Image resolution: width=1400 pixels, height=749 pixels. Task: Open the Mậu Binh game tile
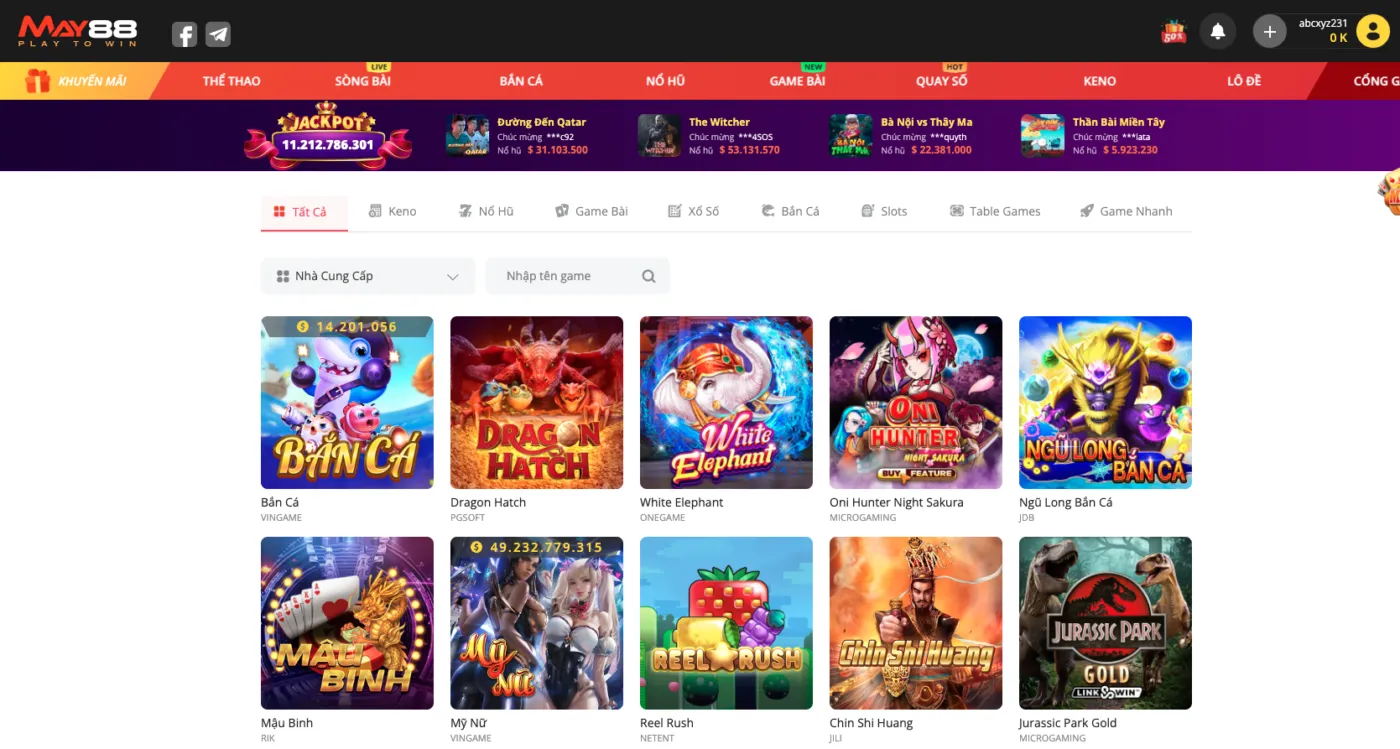point(347,623)
